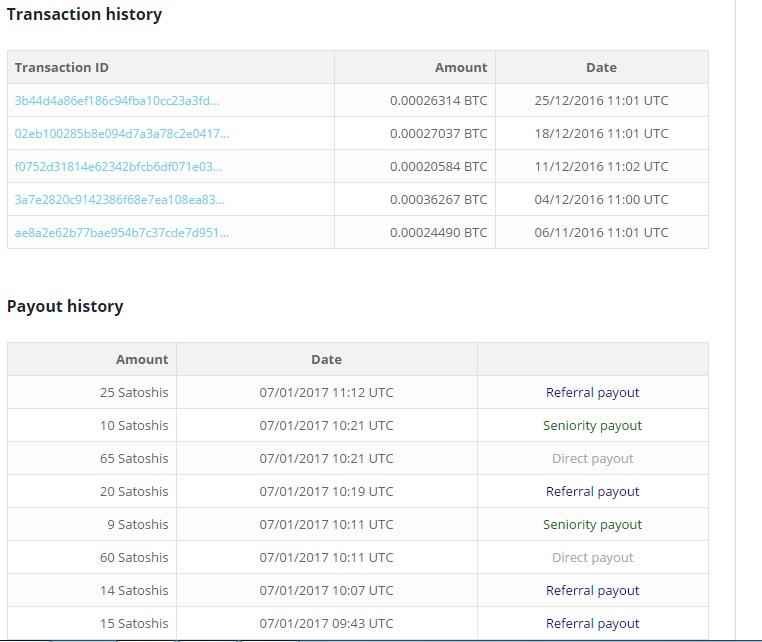
Task: Click the Amount header in Payout history
Action: coord(142,360)
